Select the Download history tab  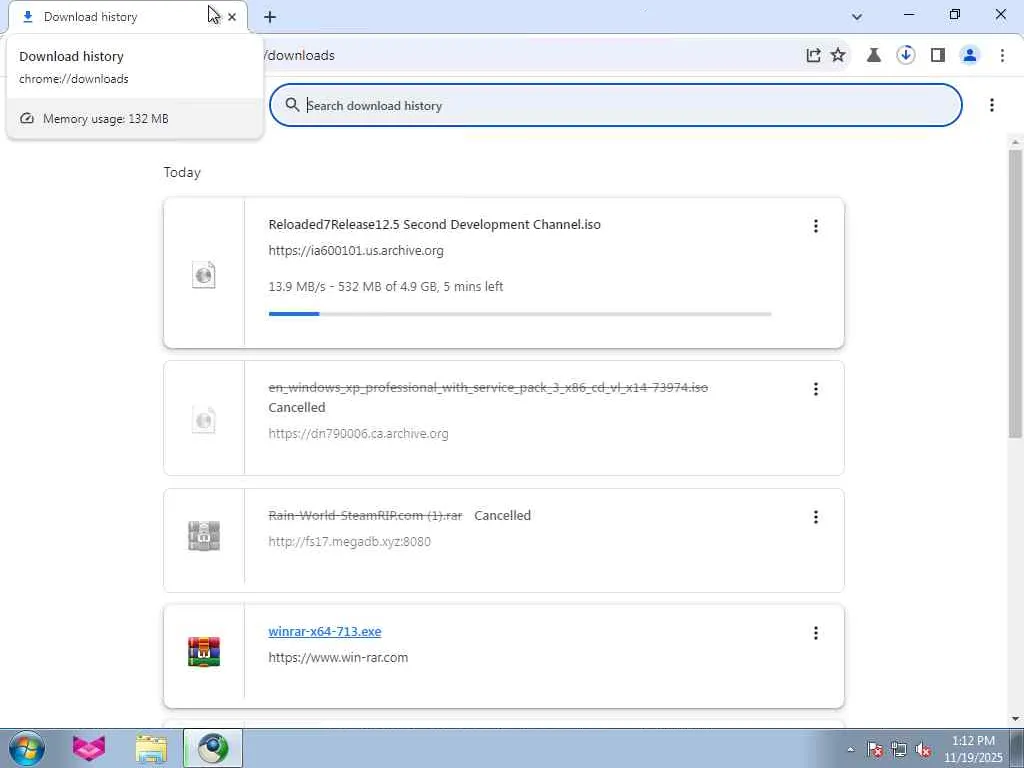(127, 17)
